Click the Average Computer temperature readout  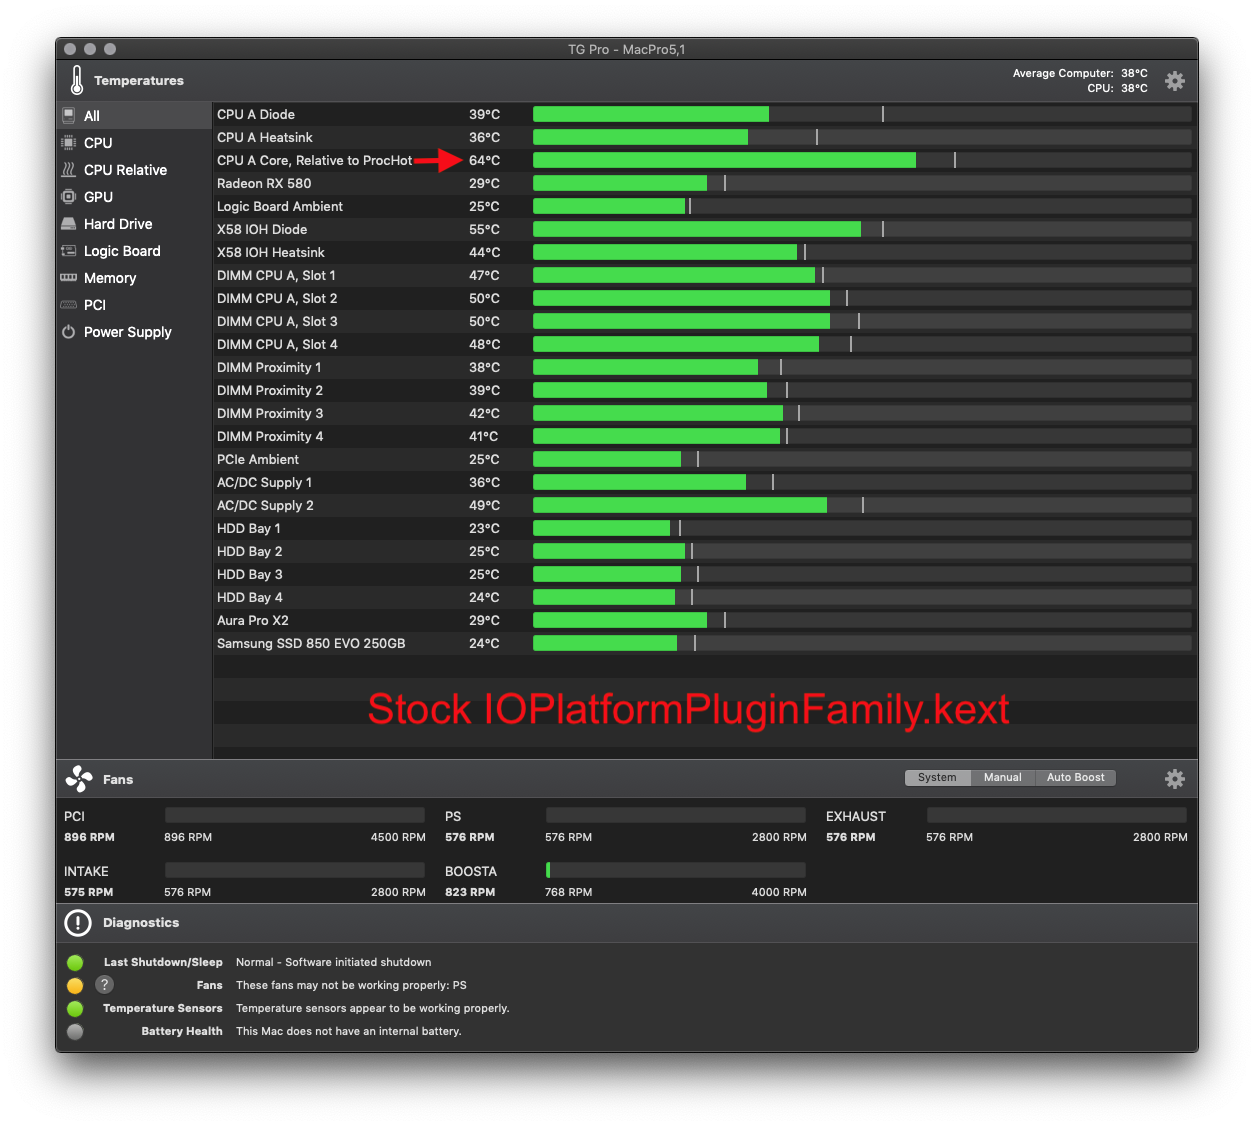pos(1080,73)
